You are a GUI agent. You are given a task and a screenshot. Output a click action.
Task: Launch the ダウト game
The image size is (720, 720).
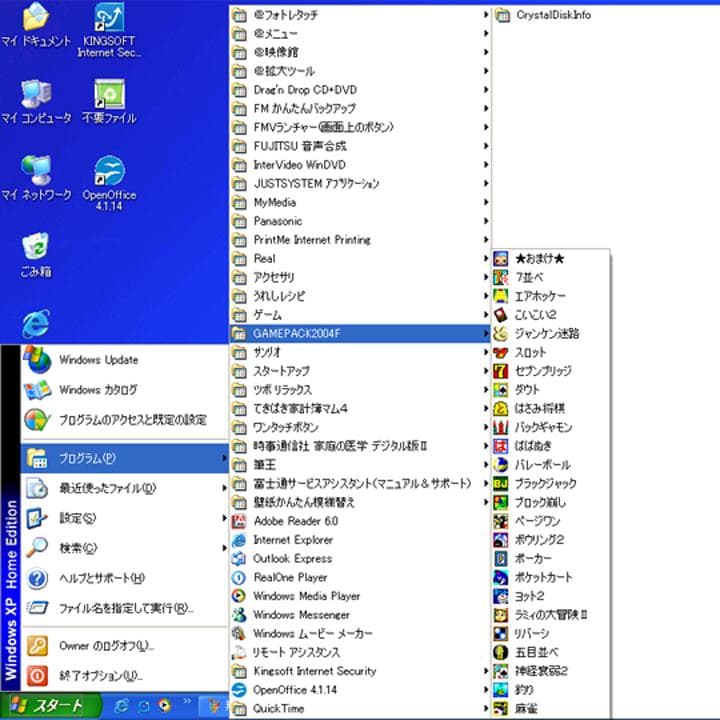tap(551, 390)
